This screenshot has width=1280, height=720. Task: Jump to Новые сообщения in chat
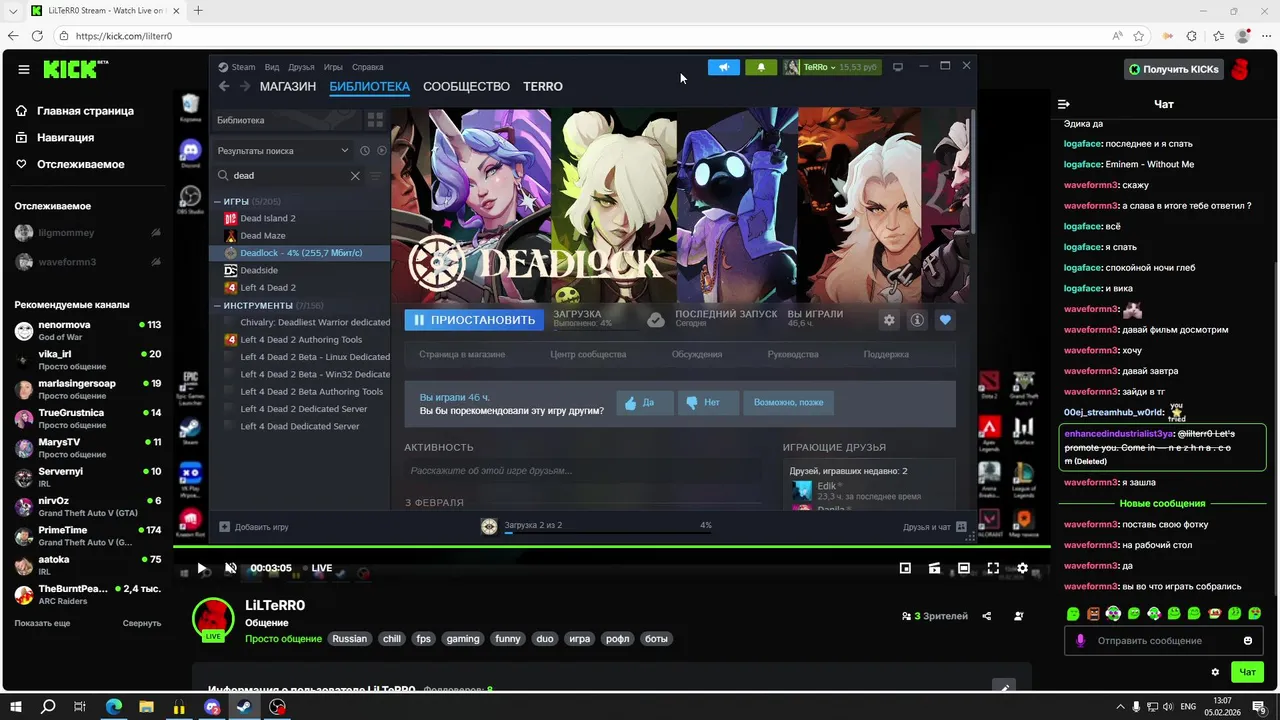(x=1162, y=504)
